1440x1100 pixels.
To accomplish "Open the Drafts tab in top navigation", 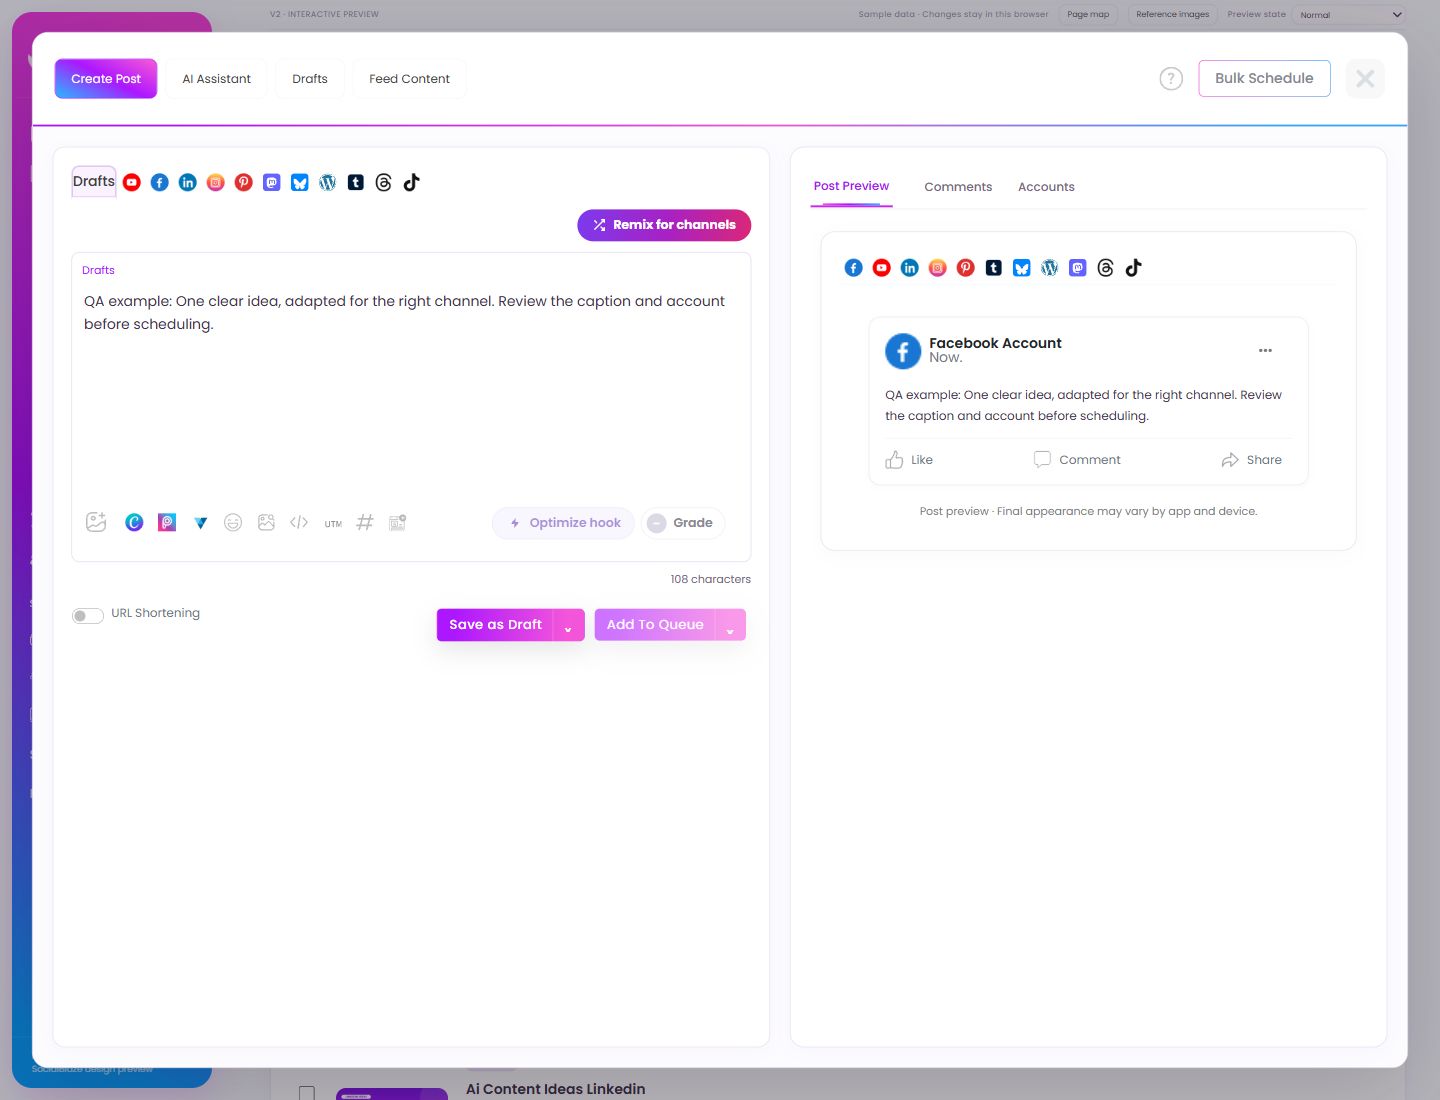I will [x=310, y=79].
